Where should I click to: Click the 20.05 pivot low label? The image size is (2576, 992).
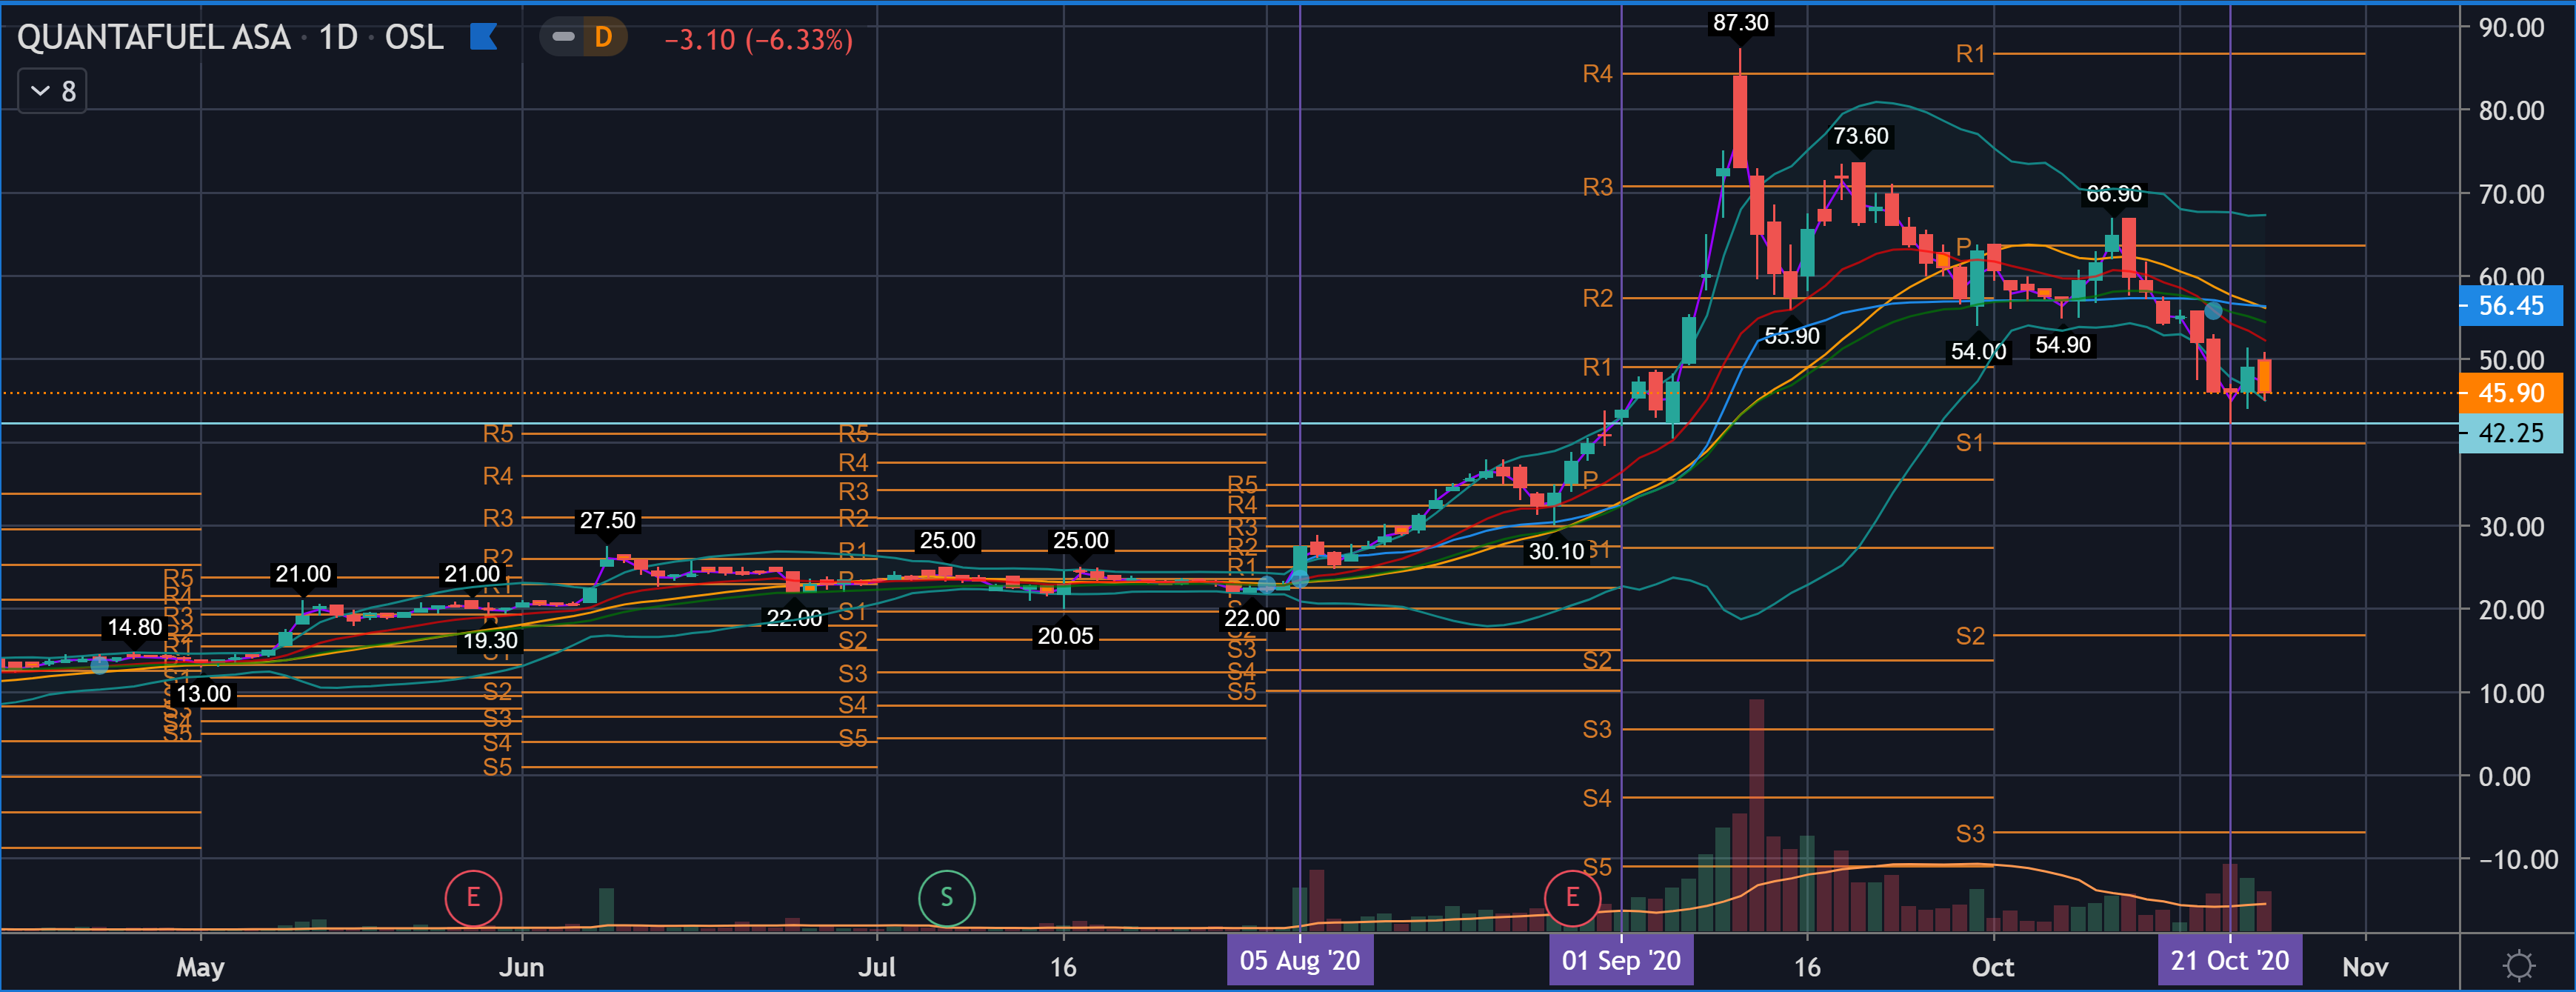click(x=1065, y=636)
